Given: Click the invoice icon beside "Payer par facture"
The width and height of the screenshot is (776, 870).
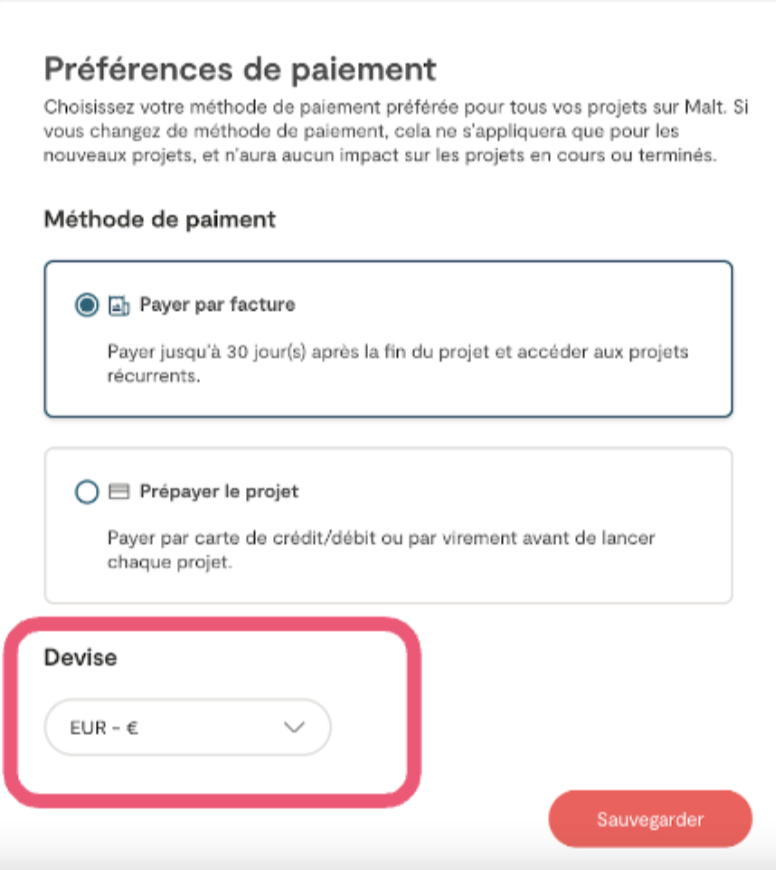Looking at the screenshot, I should click(x=118, y=305).
